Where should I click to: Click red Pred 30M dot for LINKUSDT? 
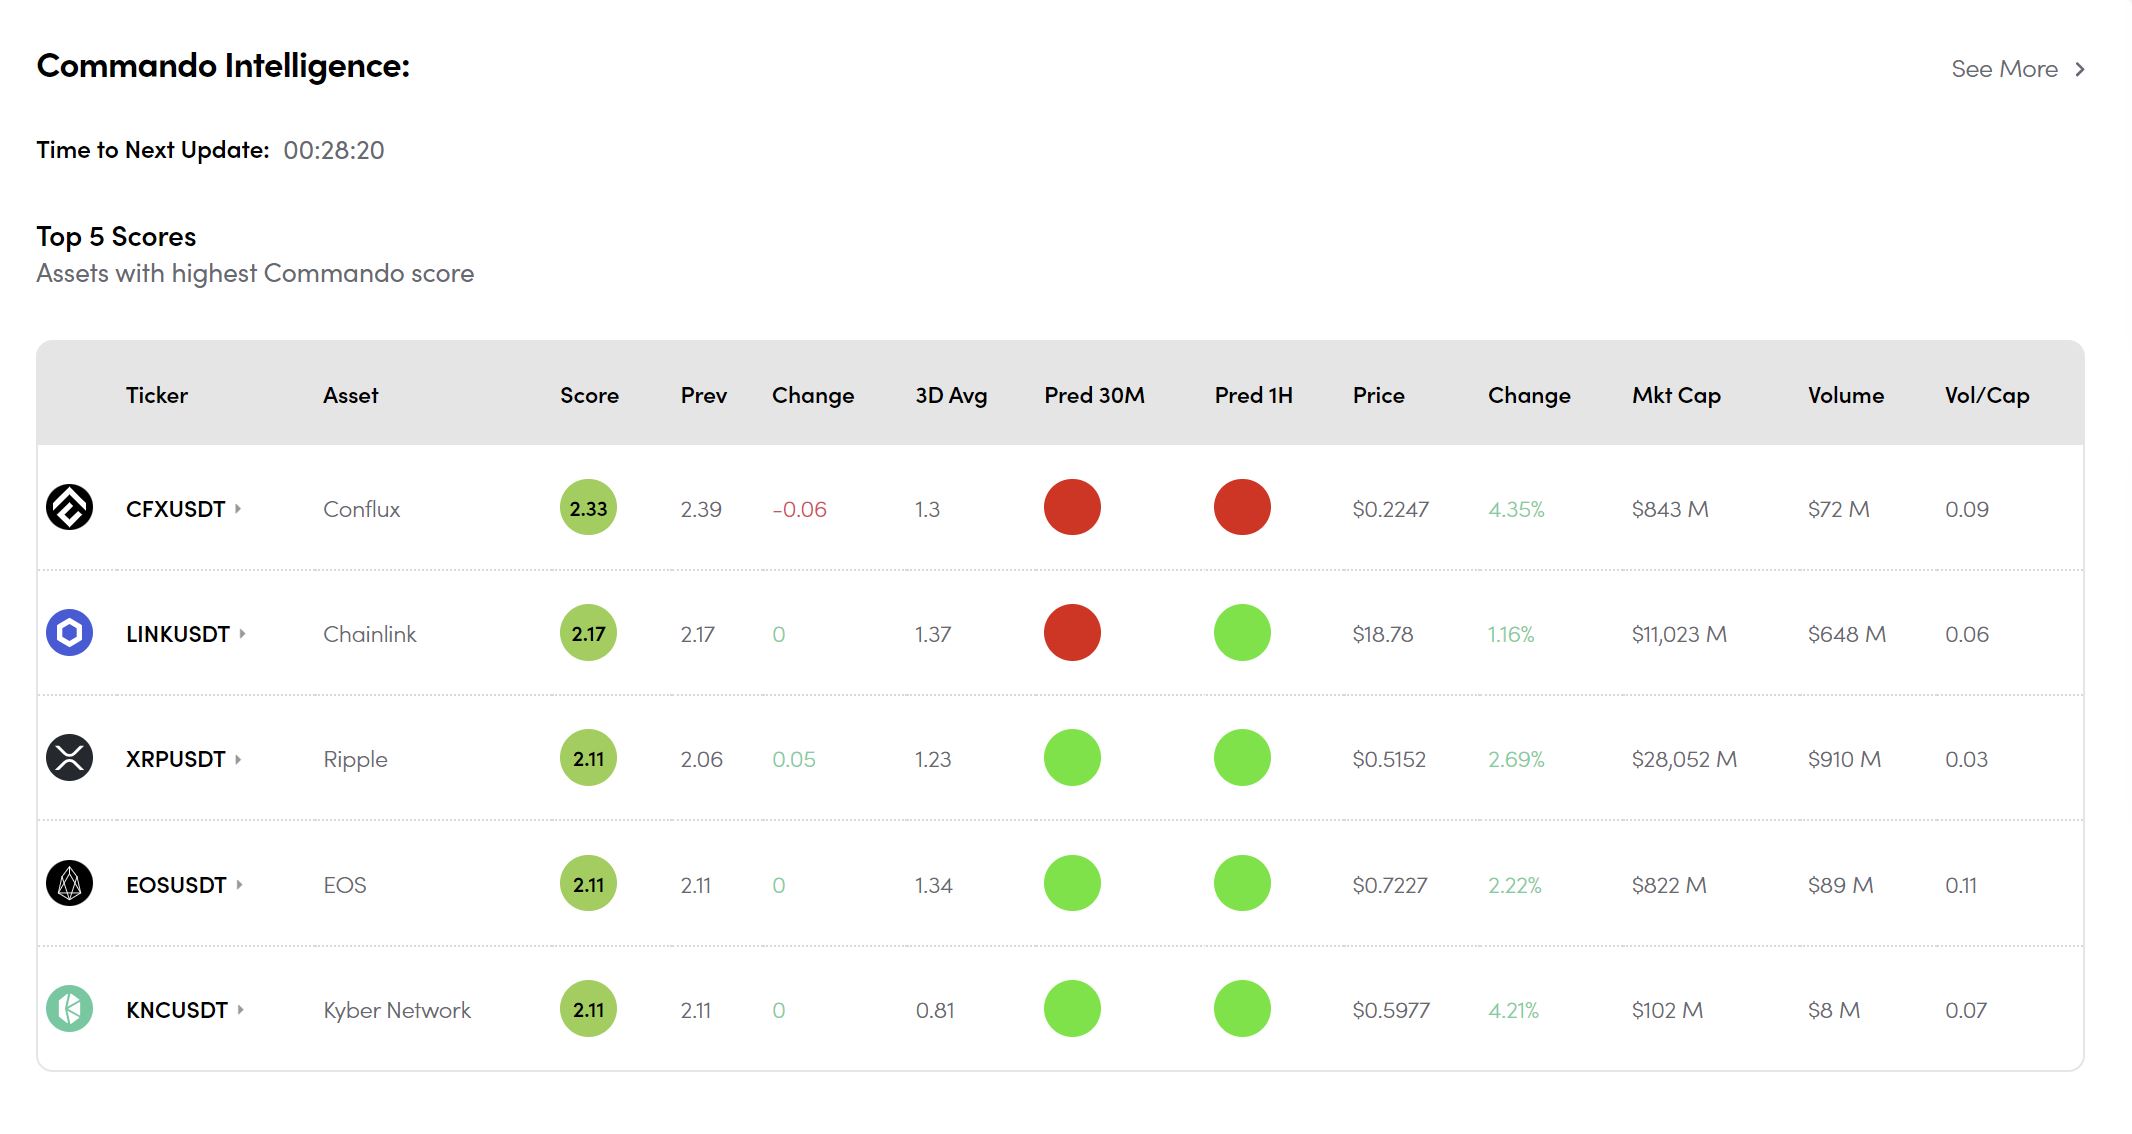pos(1072,633)
